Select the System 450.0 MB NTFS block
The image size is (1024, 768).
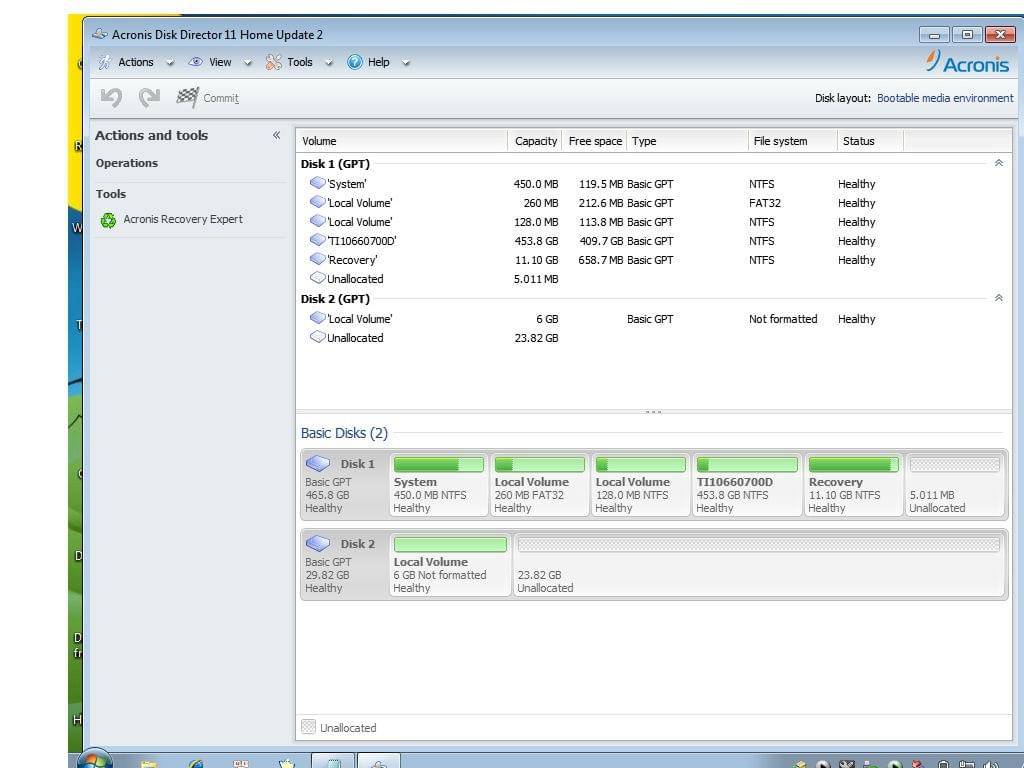[438, 485]
